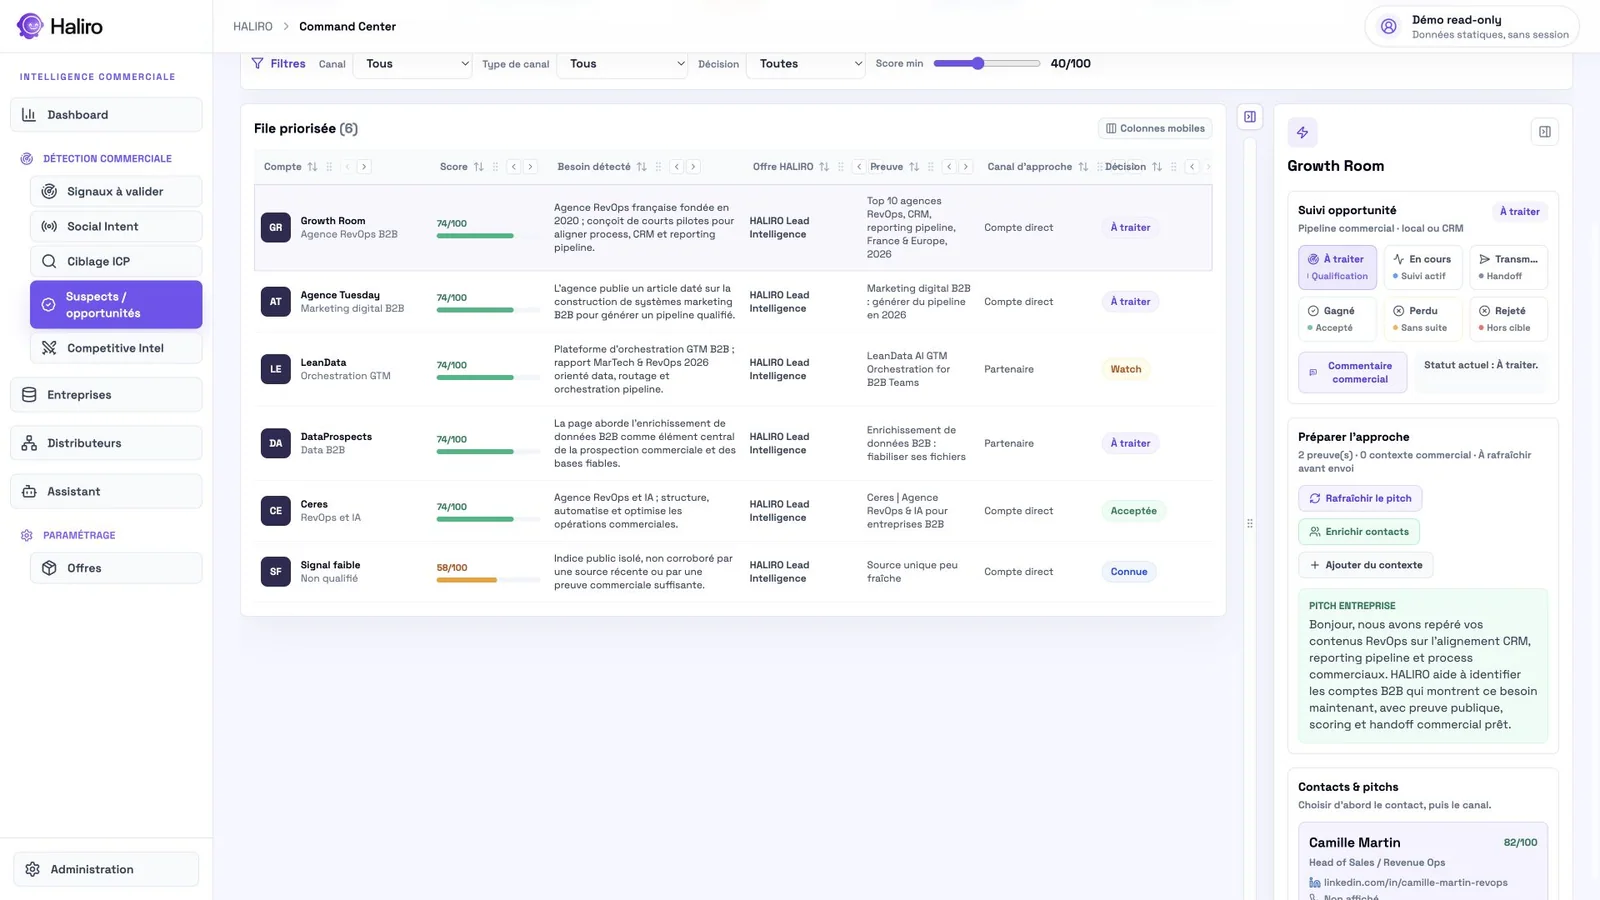Click the PITCH ENTREPRISE text box

pos(1423,665)
